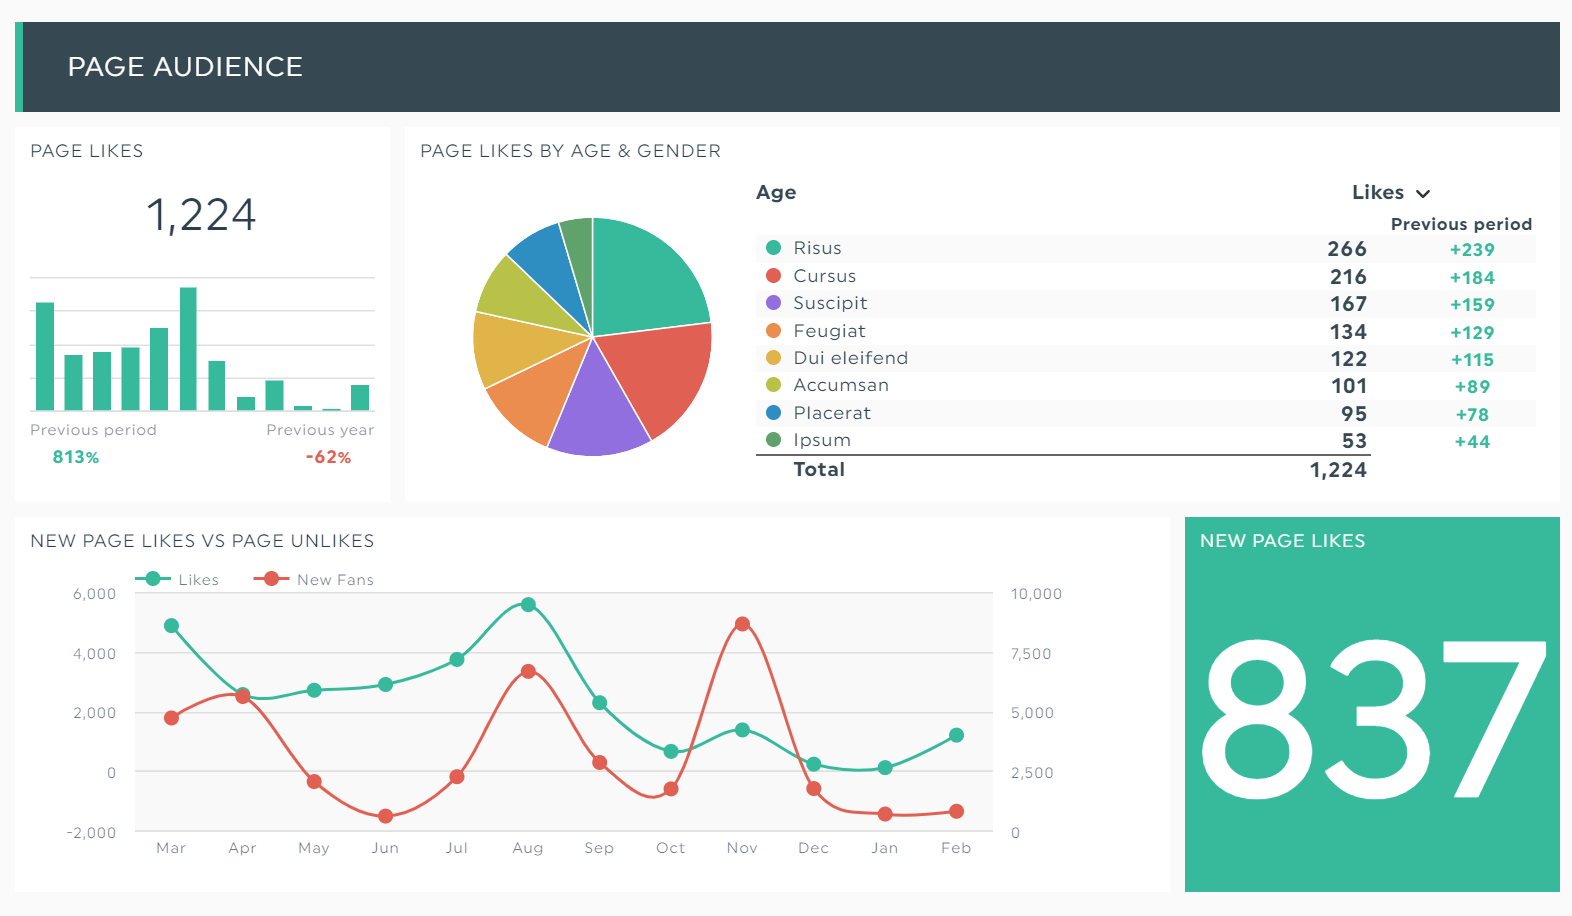This screenshot has width=1572, height=916.
Task: Click the orange dot beside Feugiat
Action: (773, 330)
